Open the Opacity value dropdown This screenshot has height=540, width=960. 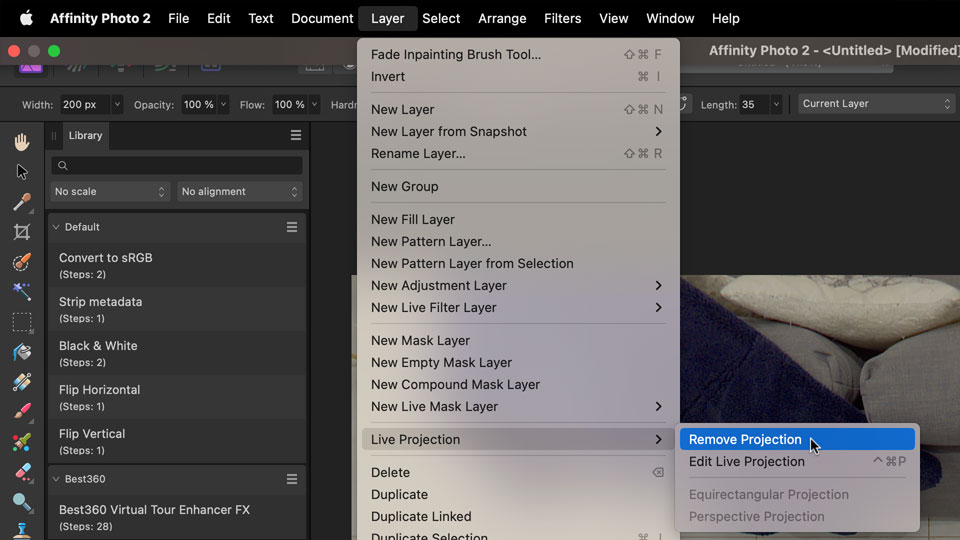coord(223,105)
